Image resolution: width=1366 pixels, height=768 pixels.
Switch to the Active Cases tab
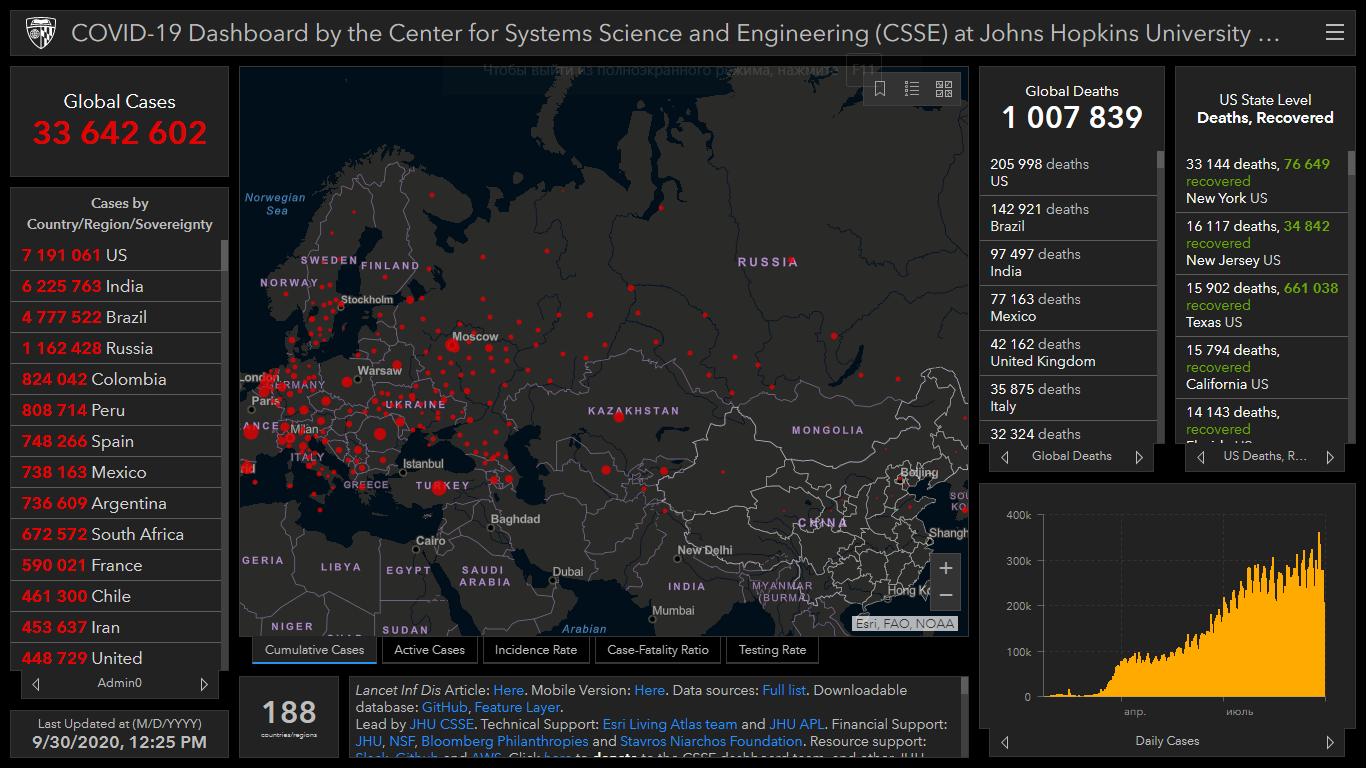coord(429,650)
